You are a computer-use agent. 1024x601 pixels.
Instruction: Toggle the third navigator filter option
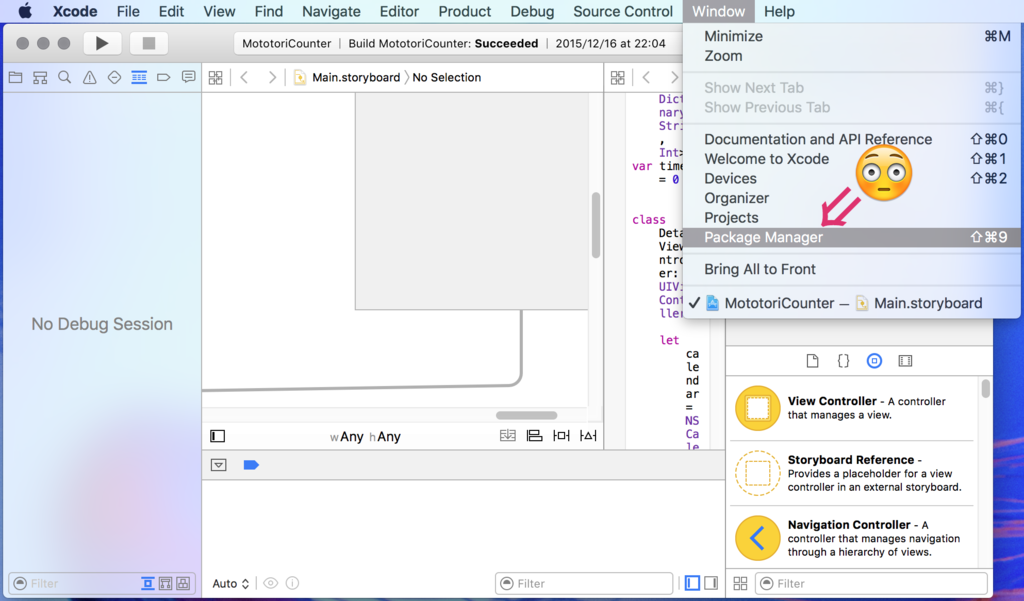coord(183,583)
